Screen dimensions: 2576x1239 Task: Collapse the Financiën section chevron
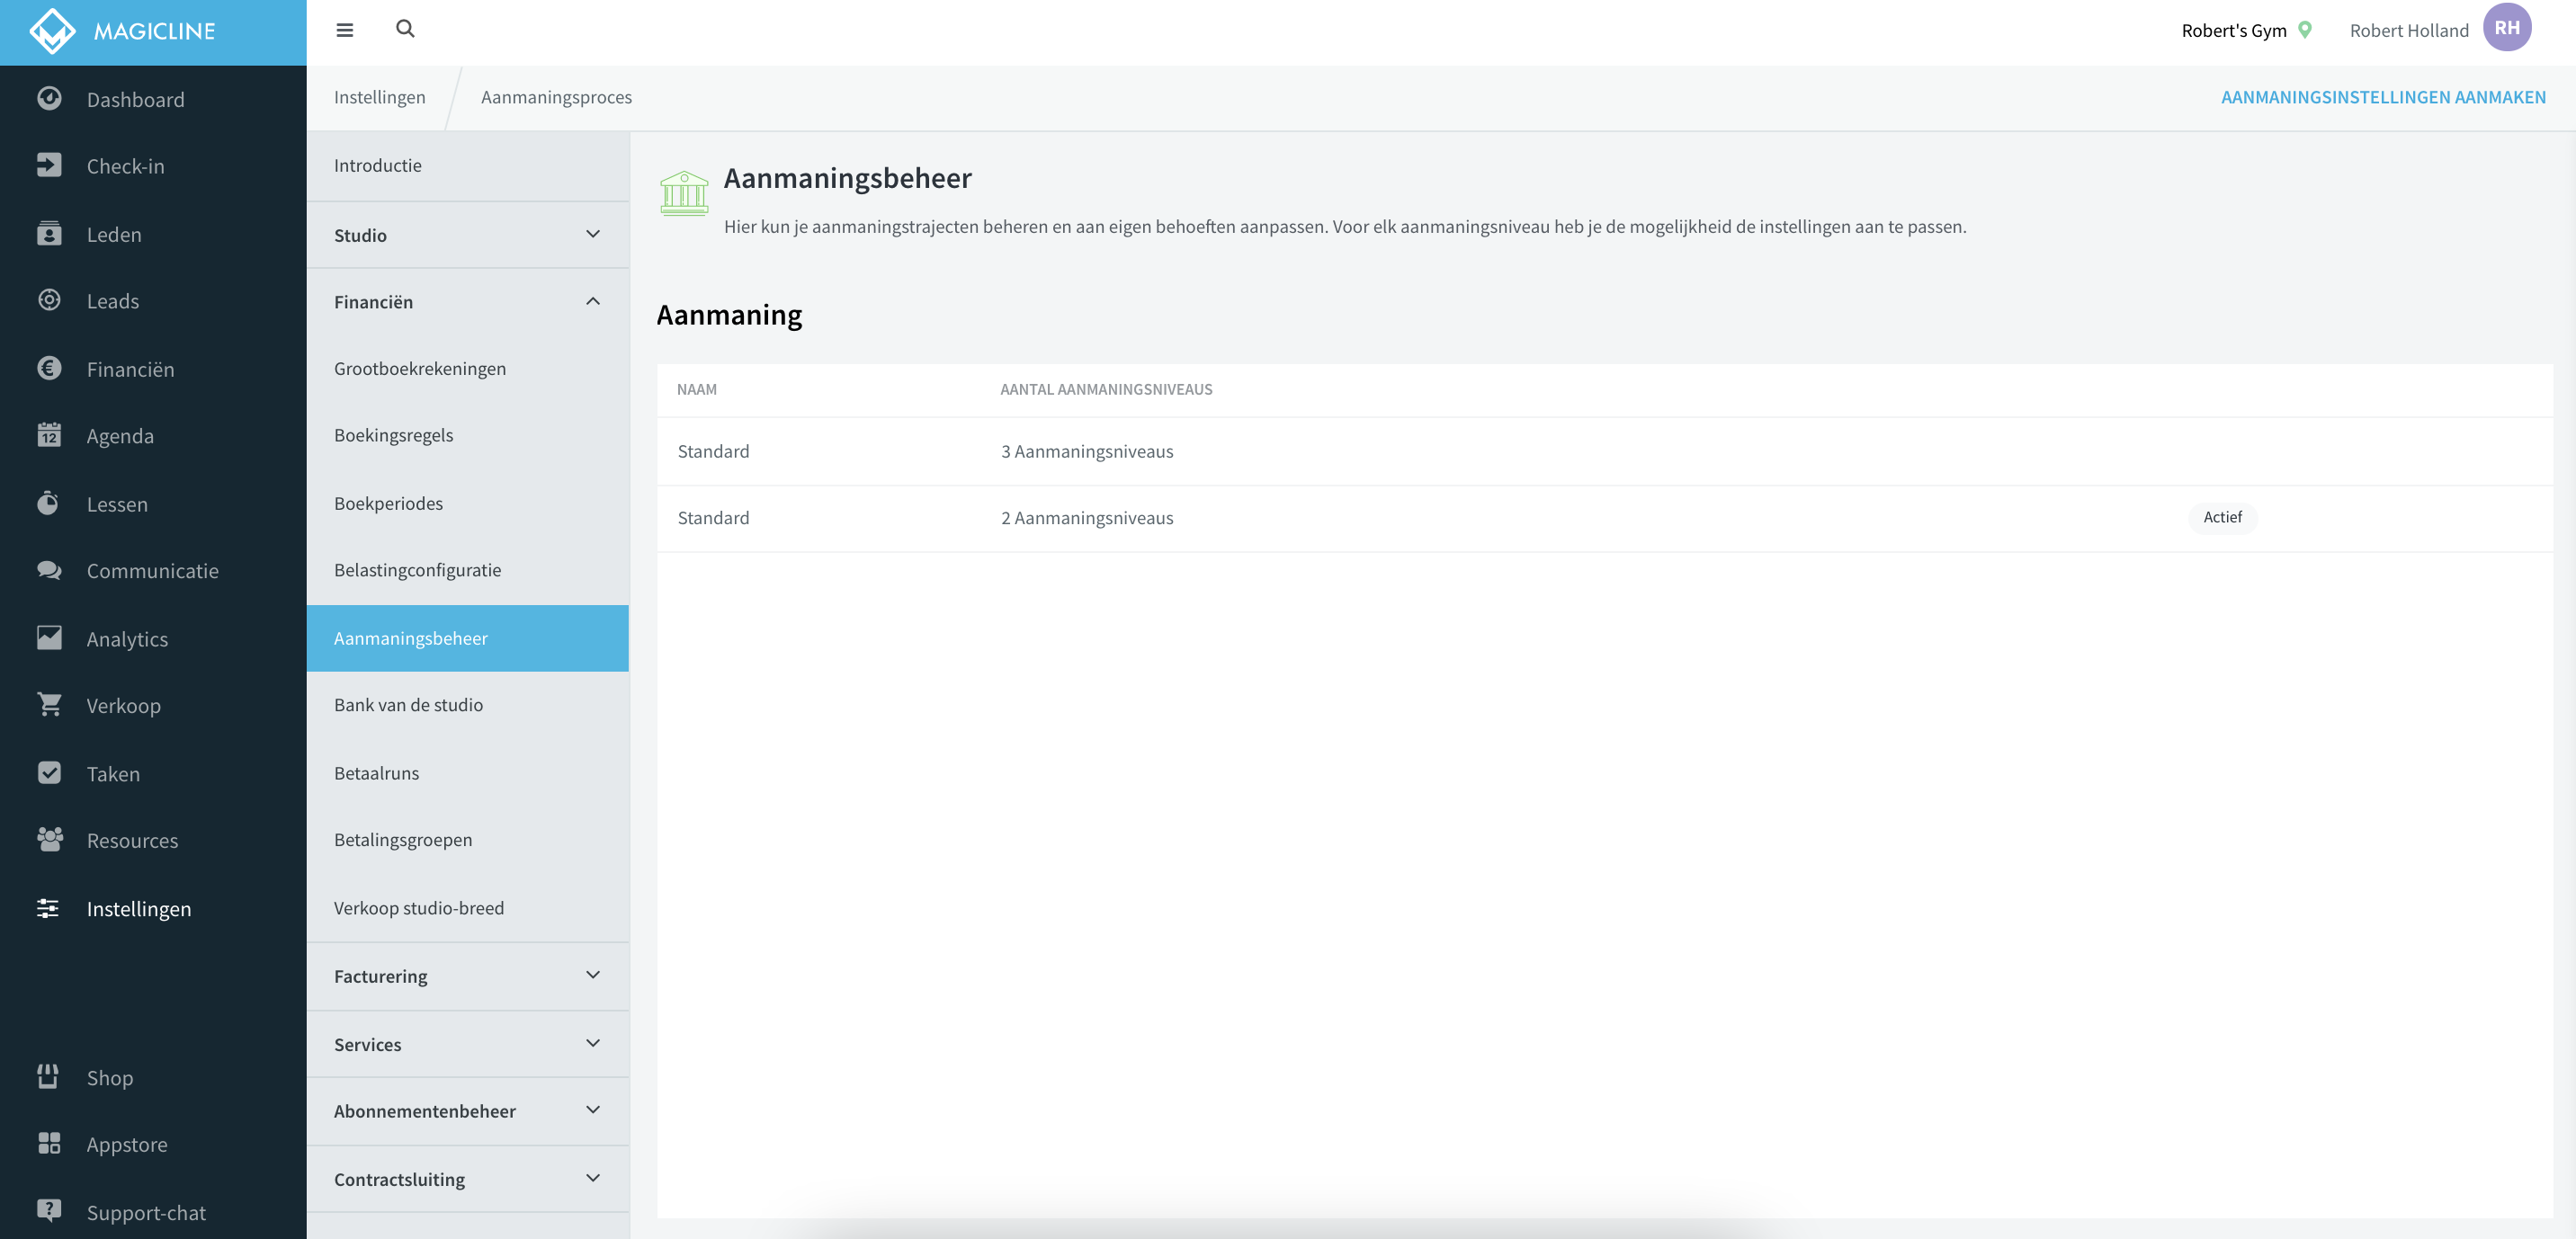[x=593, y=301]
